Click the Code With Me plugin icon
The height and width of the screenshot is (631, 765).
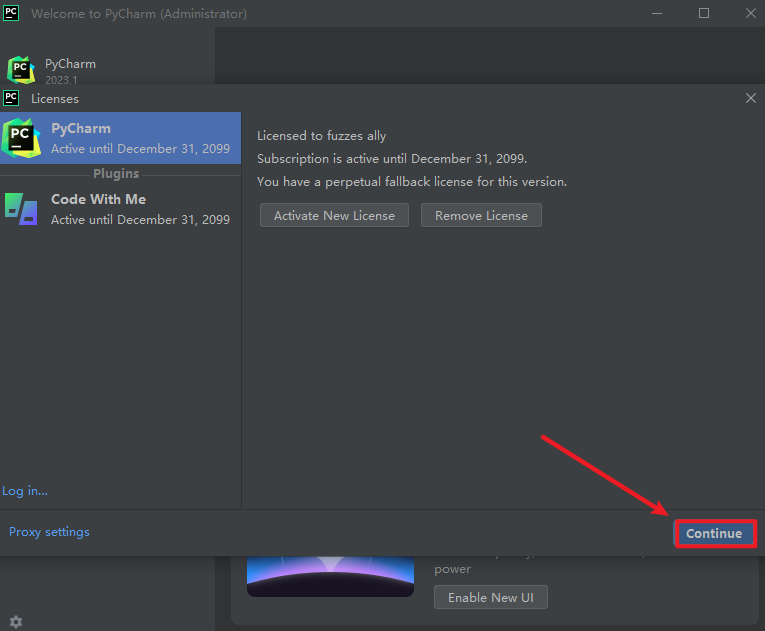21,209
